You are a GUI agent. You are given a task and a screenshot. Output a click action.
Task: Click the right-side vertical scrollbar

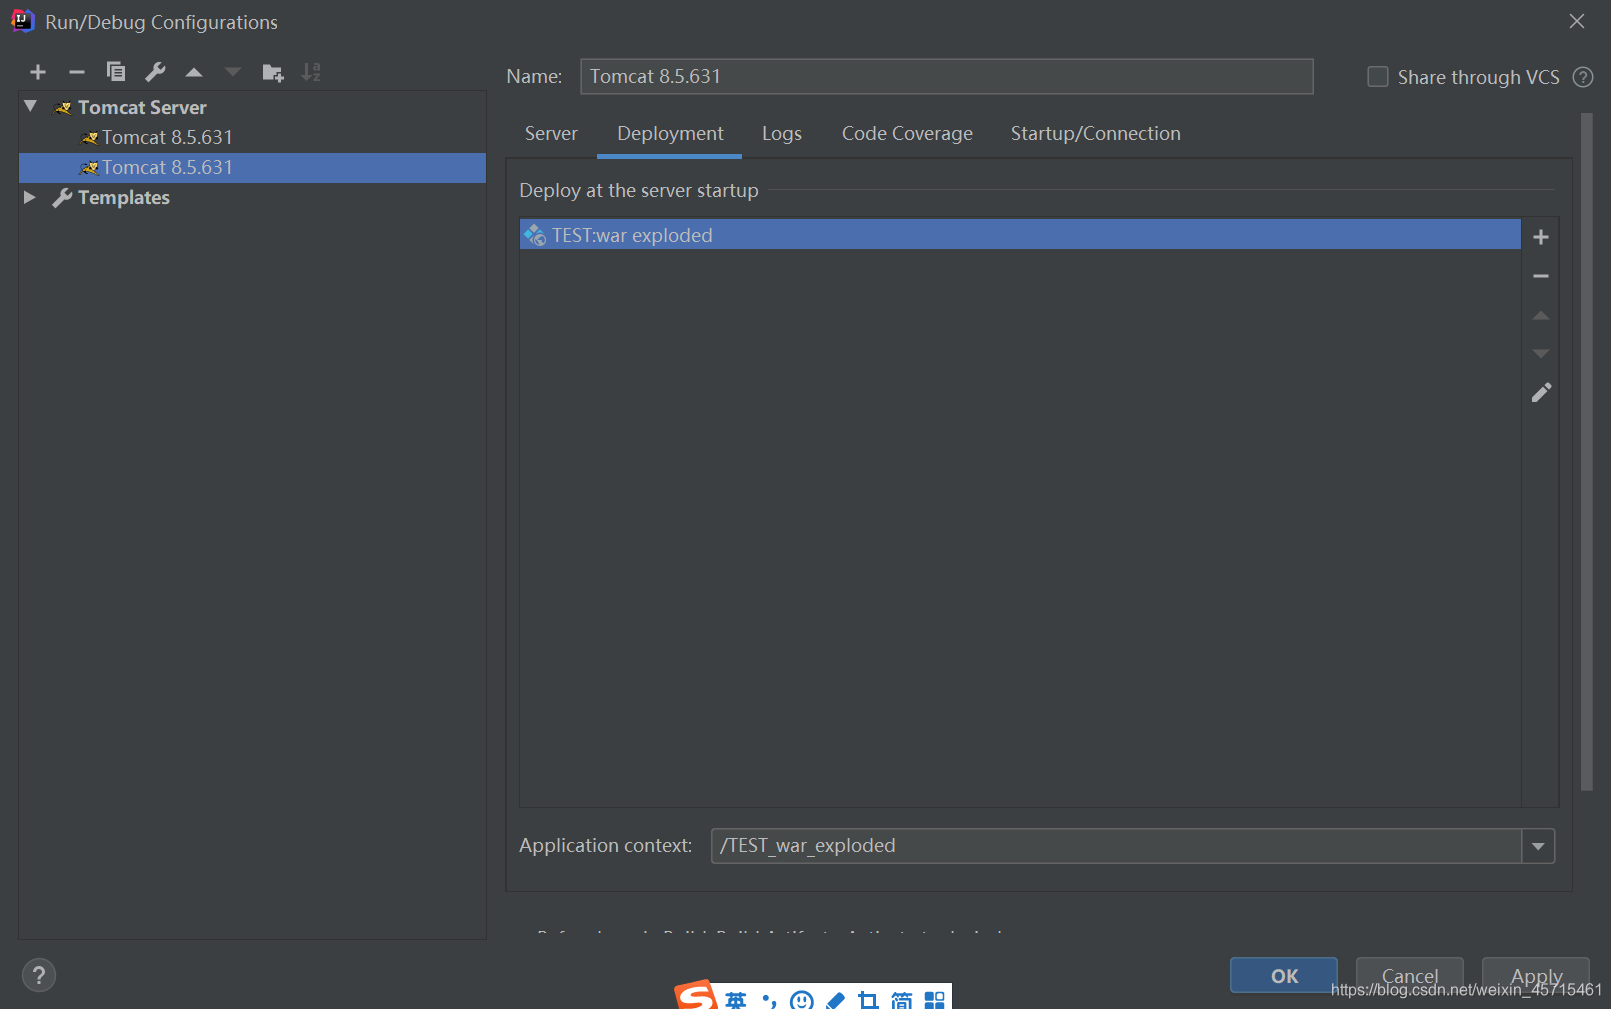1586,450
